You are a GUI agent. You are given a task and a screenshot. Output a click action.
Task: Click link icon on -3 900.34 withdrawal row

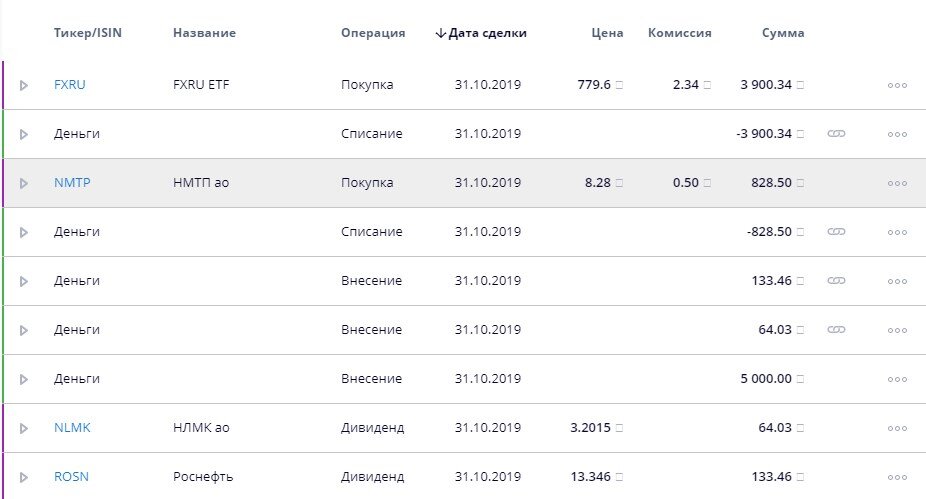pyautogui.click(x=836, y=134)
